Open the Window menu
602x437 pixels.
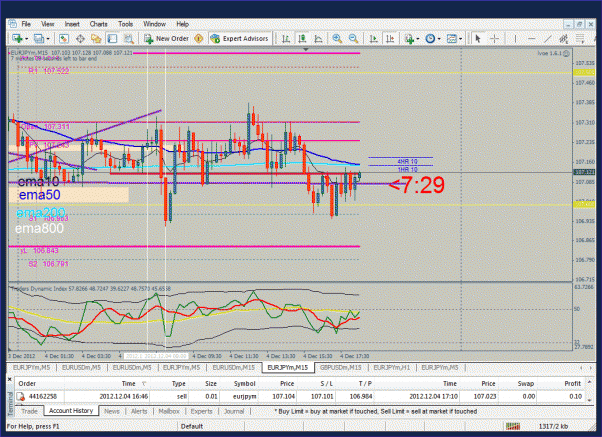pos(154,24)
